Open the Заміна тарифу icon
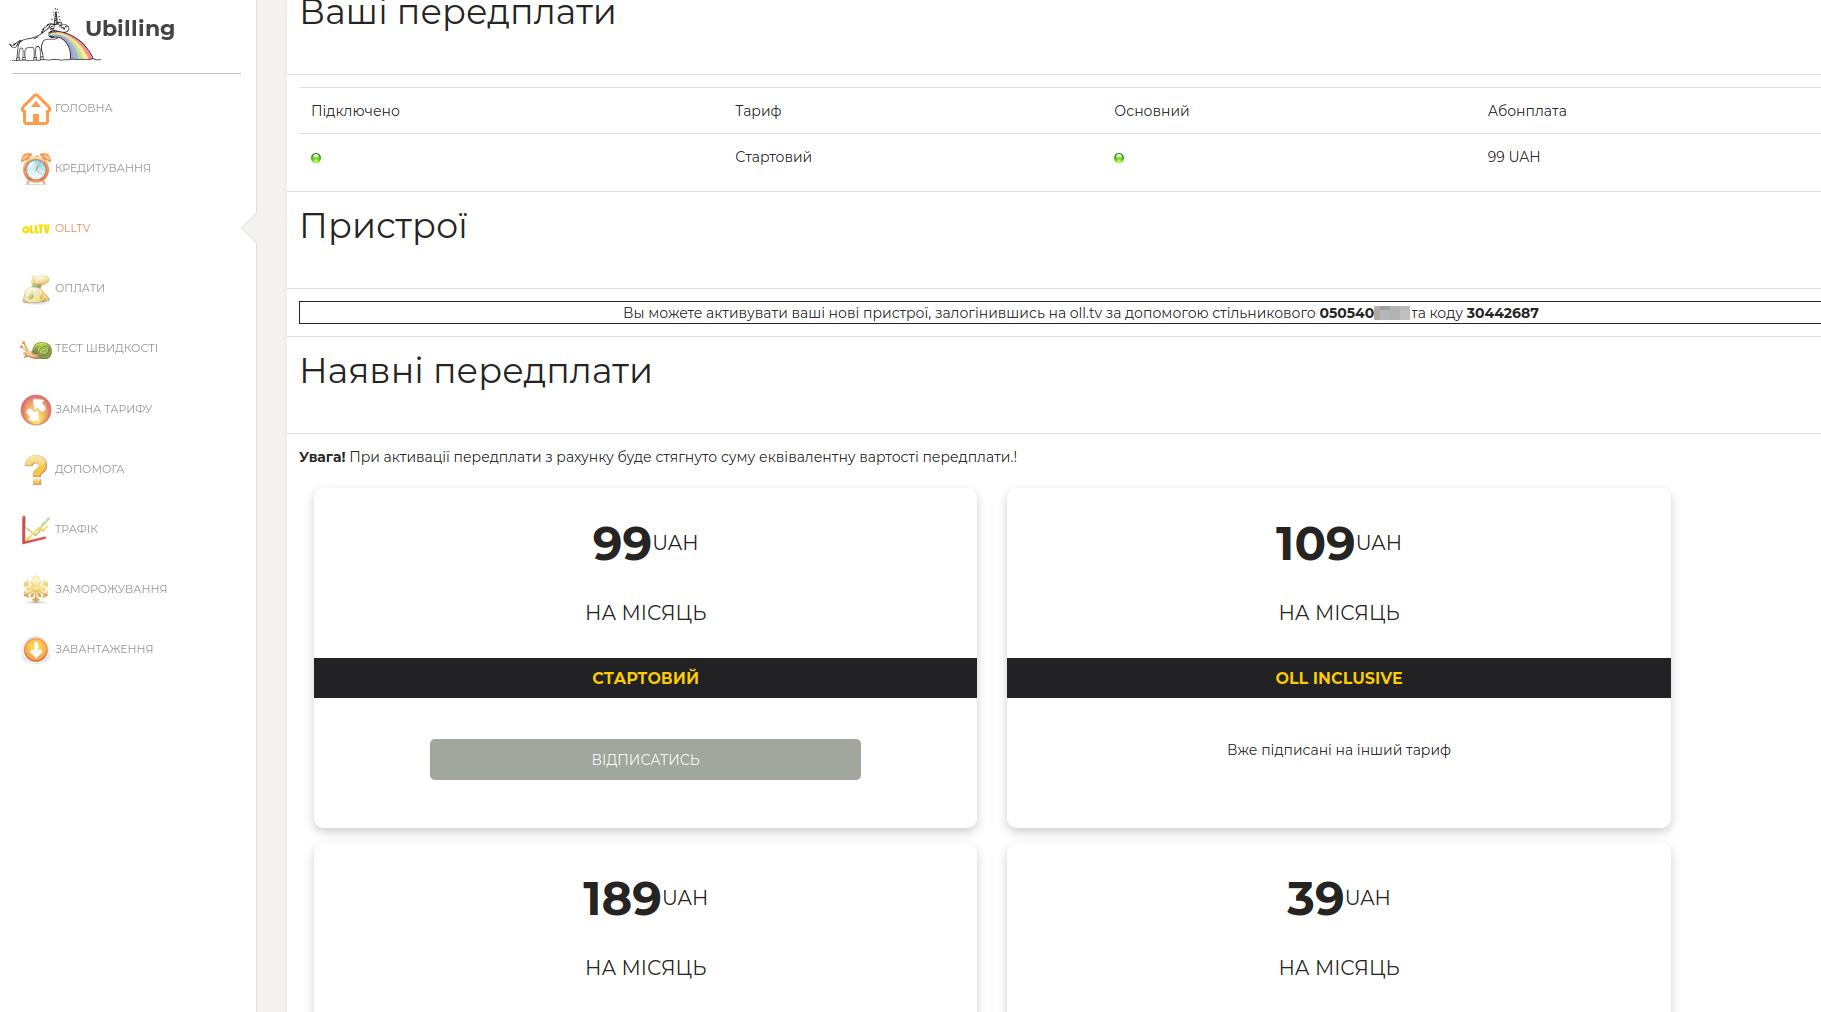This screenshot has height=1012, width=1821. 36,409
